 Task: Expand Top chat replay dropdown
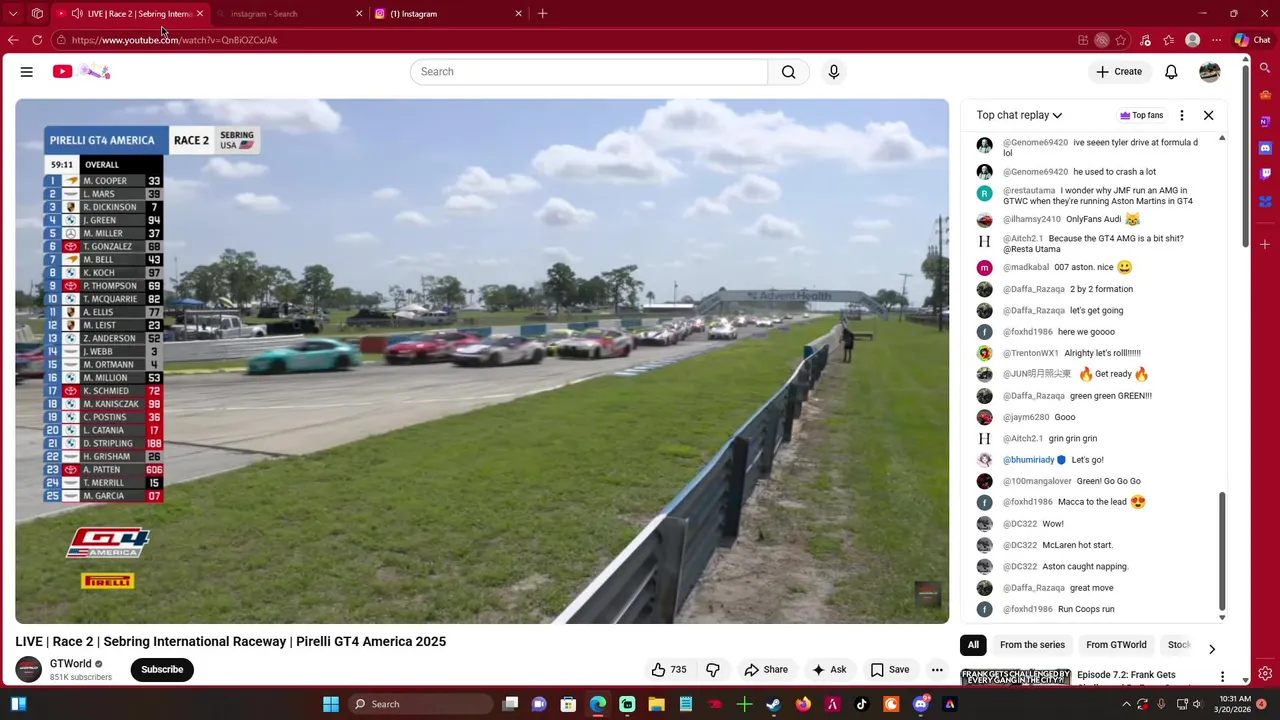coord(1019,115)
